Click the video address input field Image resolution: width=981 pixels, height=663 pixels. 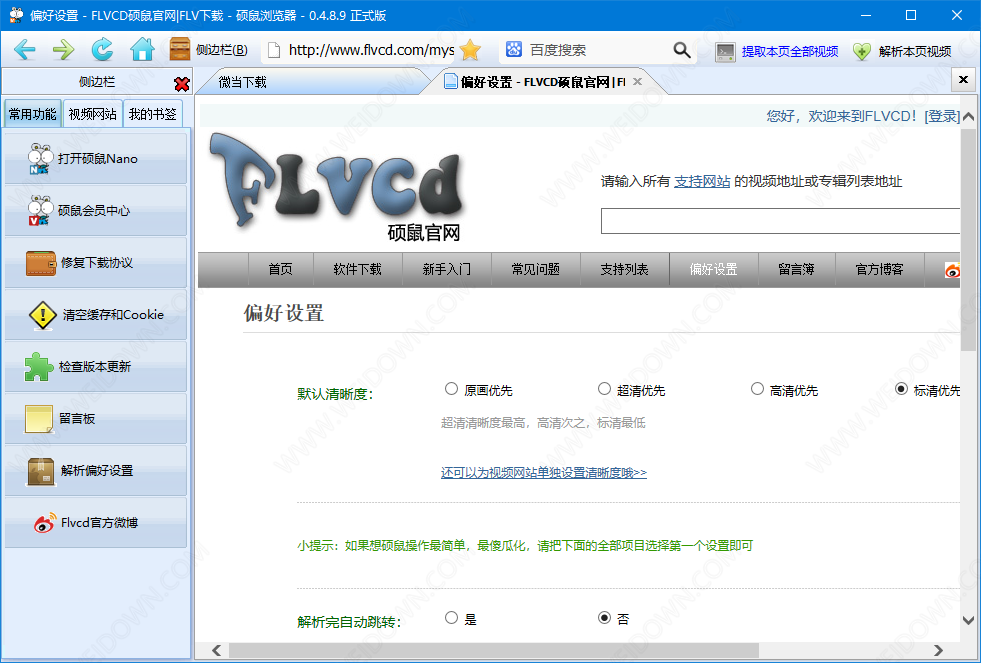(780, 221)
